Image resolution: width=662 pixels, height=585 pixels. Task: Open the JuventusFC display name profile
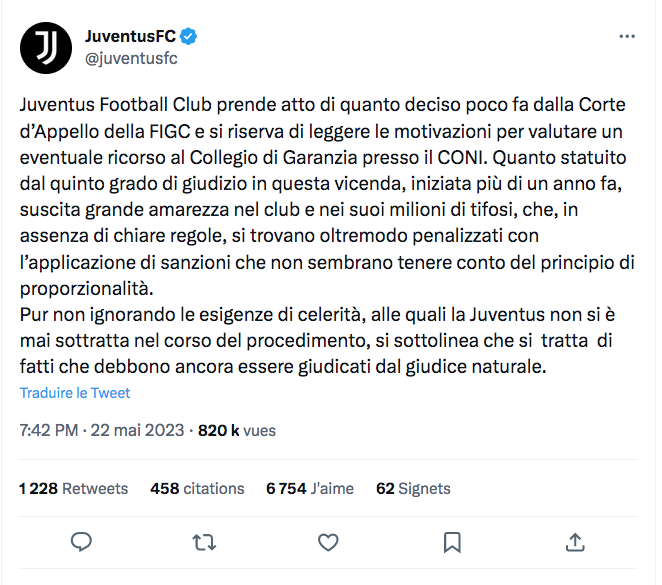pyautogui.click(x=130, y=37)
